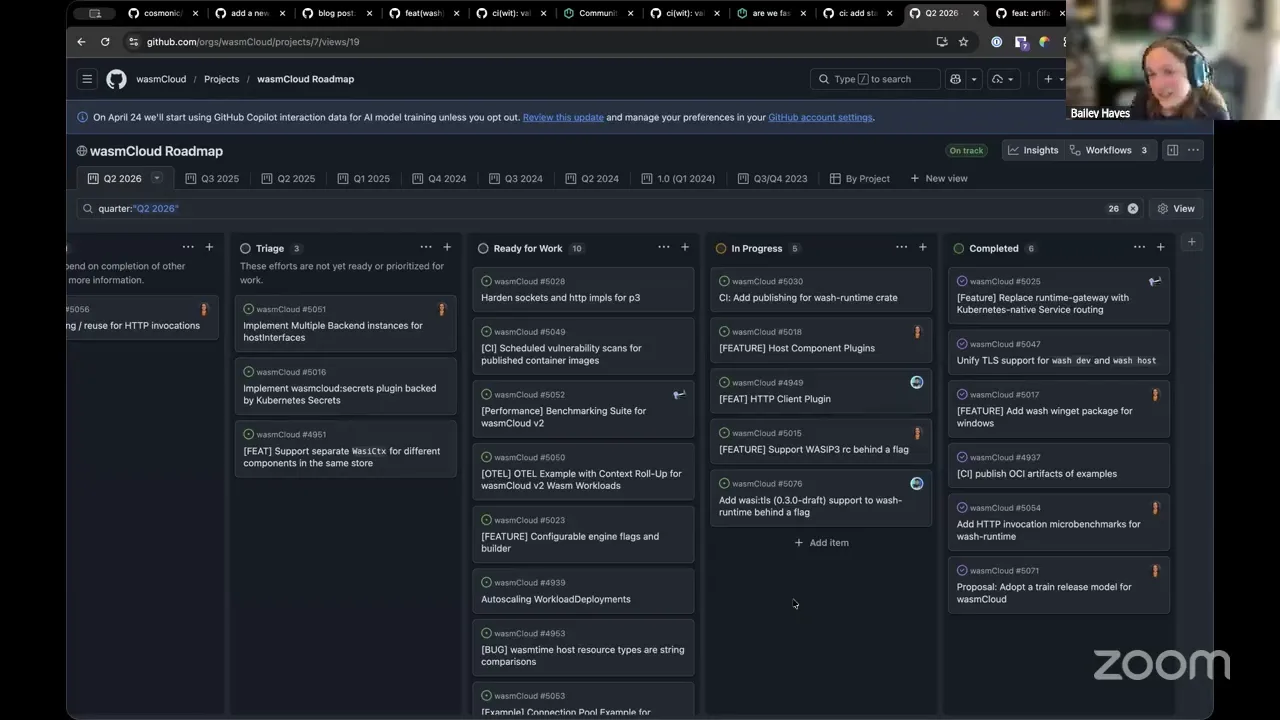Switch to the Q1 2025 view tab
1280x720 pixels.
point(363,179)
